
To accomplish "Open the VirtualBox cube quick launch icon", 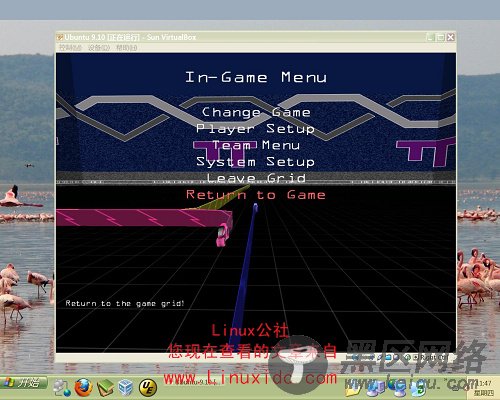I will (x=126, y=388).
